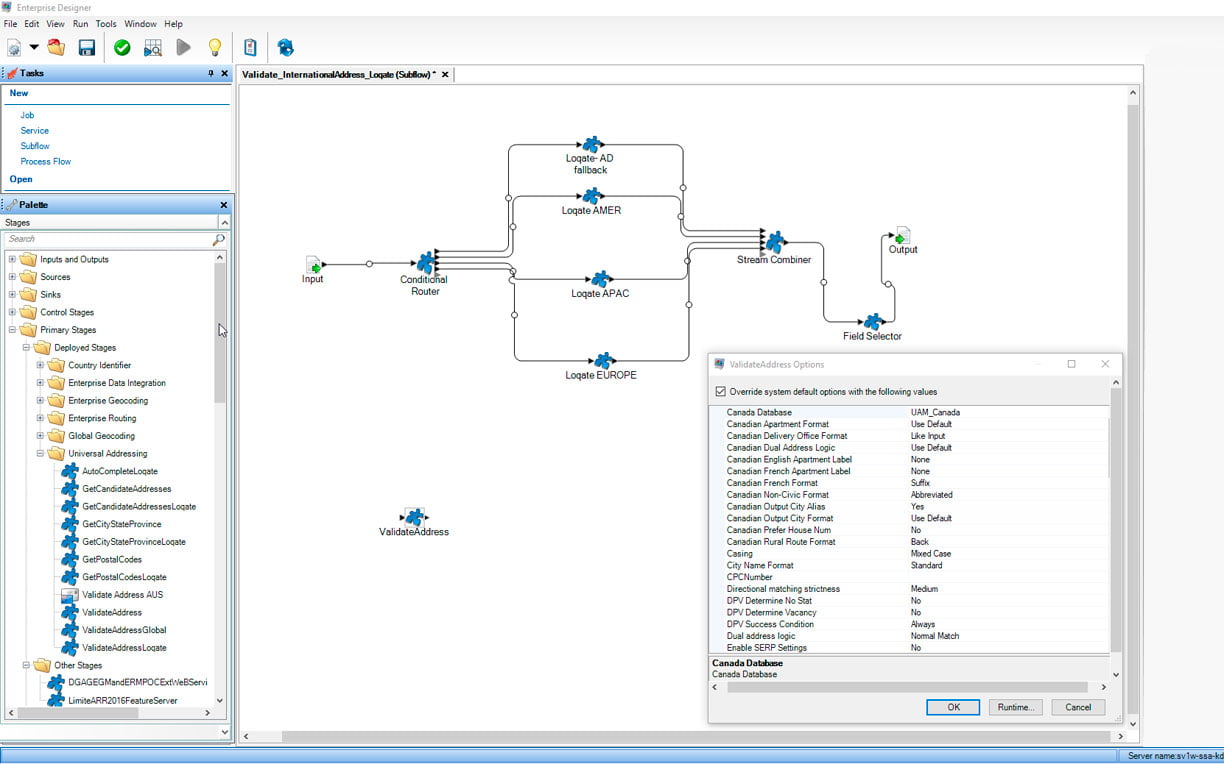Create a new Process Flow from Tasks
Image resolution: width=1224 pixels, height=764 pixels.
pos(46,161)
